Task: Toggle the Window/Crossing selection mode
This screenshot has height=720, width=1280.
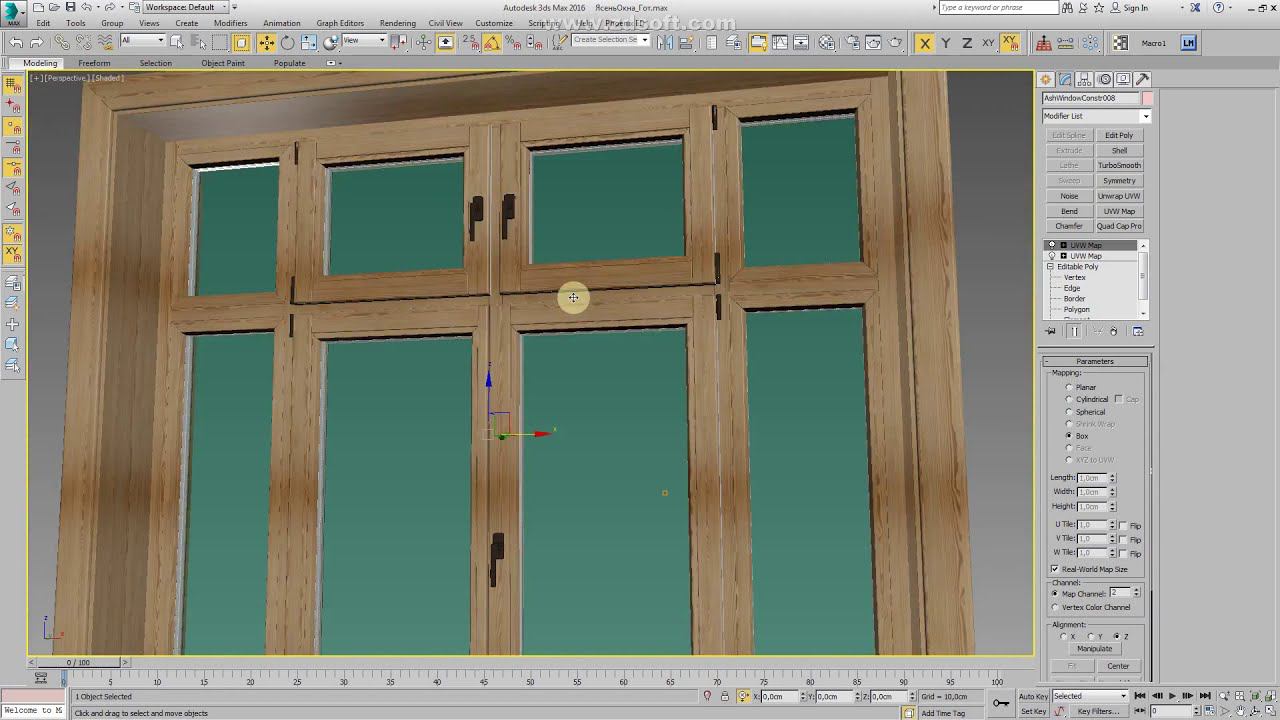Action: pyautogui.click(x=241, y=43)
